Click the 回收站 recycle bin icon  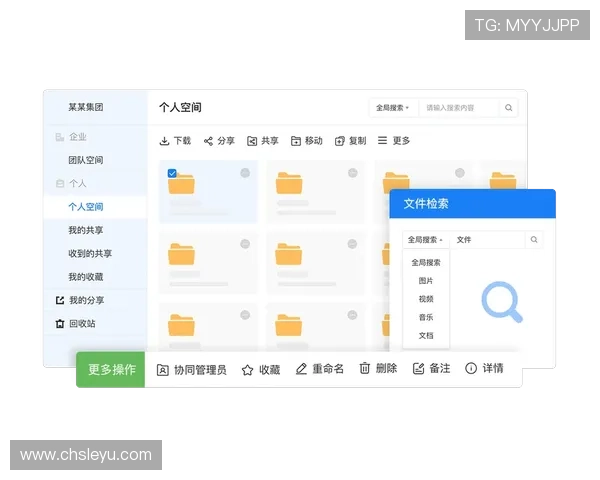pyautogui.click(x=60, y=324)
